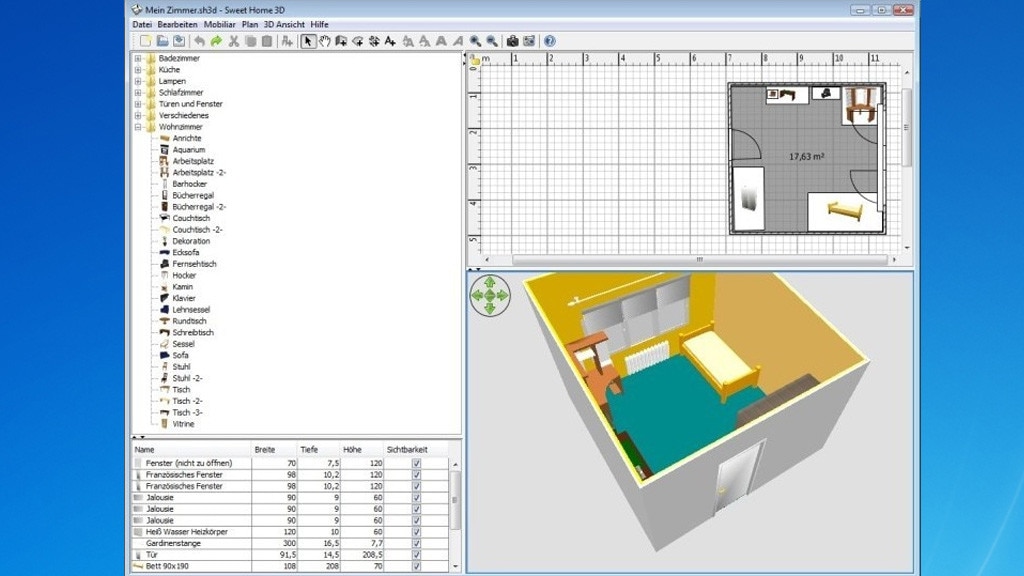The width and height of the screenshot is (1024, 576).
Task: Sort furniture by Name column header
Action: (x=191, y=449)
